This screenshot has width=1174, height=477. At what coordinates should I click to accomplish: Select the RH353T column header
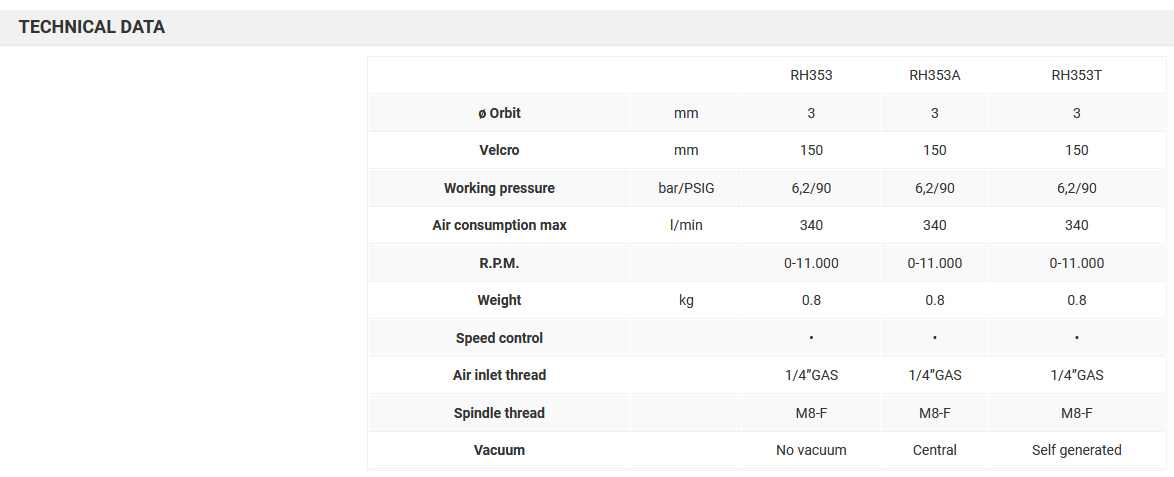1076,75
